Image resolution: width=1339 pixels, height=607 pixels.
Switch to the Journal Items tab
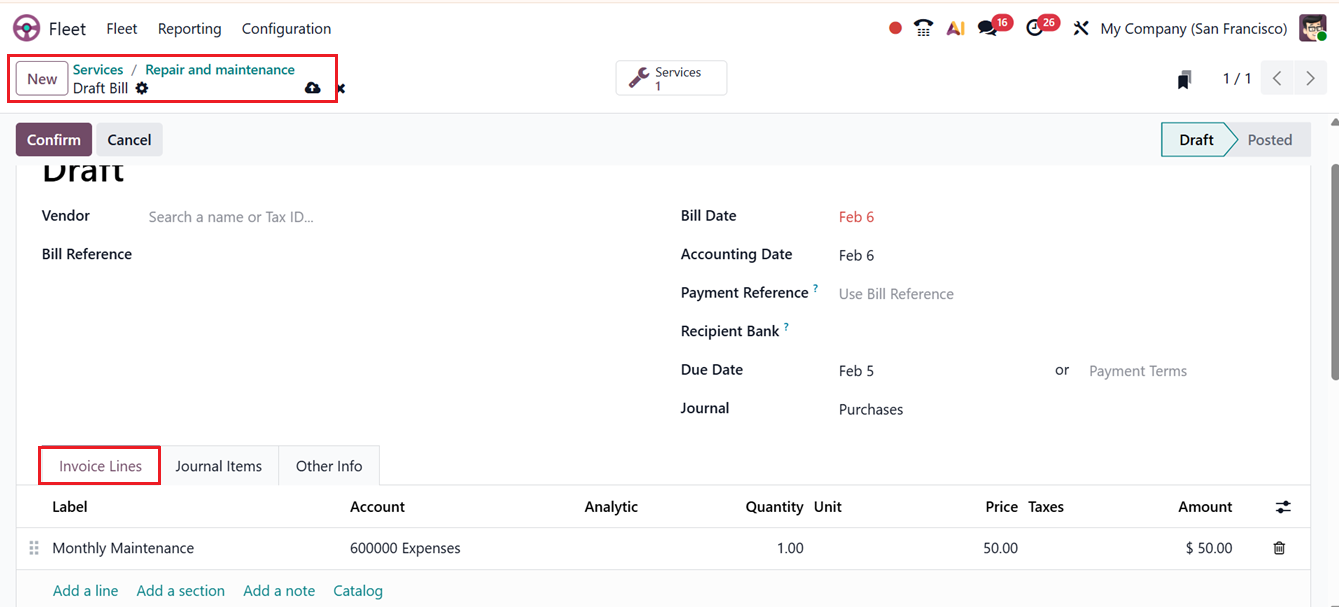click(x=218, y=466)
